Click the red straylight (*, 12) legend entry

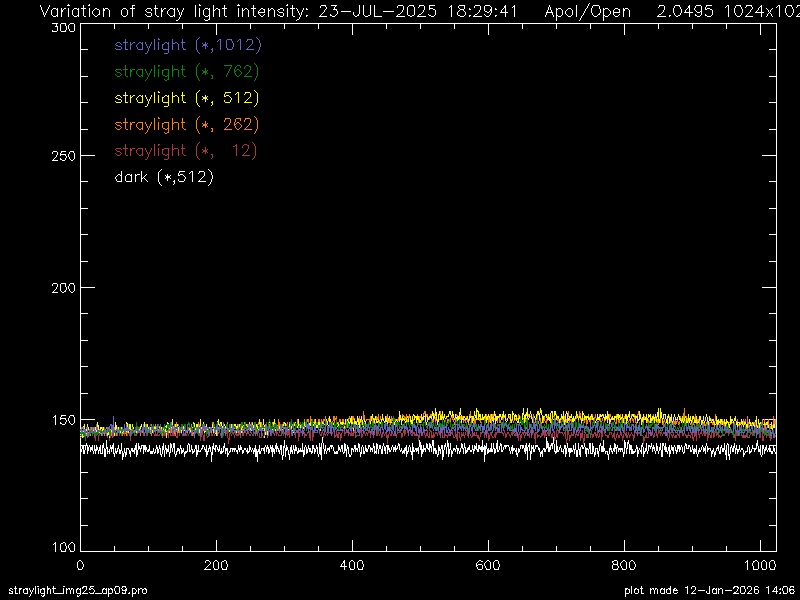(186, 150)
